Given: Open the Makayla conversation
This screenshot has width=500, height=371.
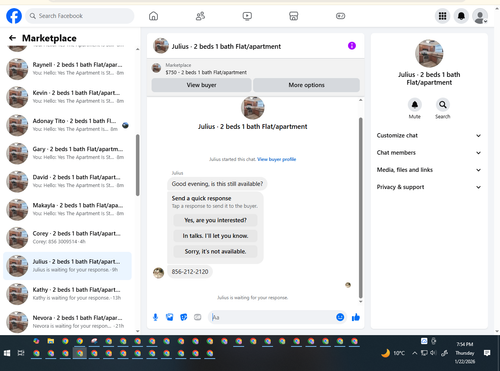Looking at the screenshot, I should tap(67, 209).
